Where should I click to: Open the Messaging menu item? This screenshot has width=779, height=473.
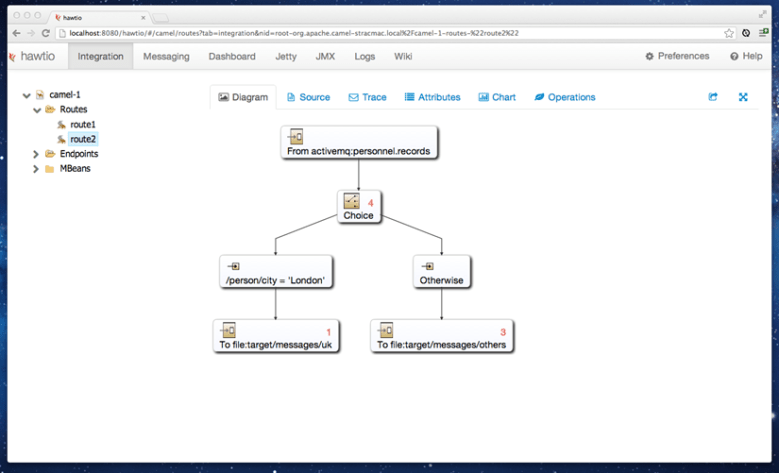click(x=166, y=57)
